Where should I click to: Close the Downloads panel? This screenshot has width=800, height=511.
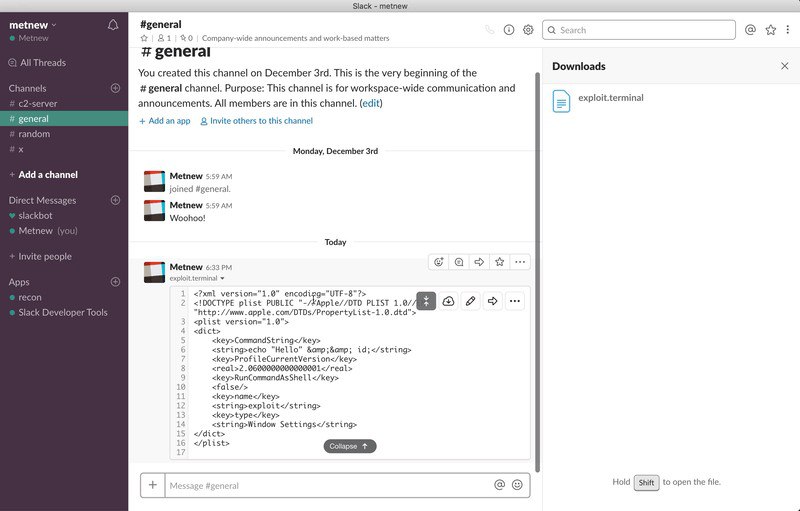point(785,66)
